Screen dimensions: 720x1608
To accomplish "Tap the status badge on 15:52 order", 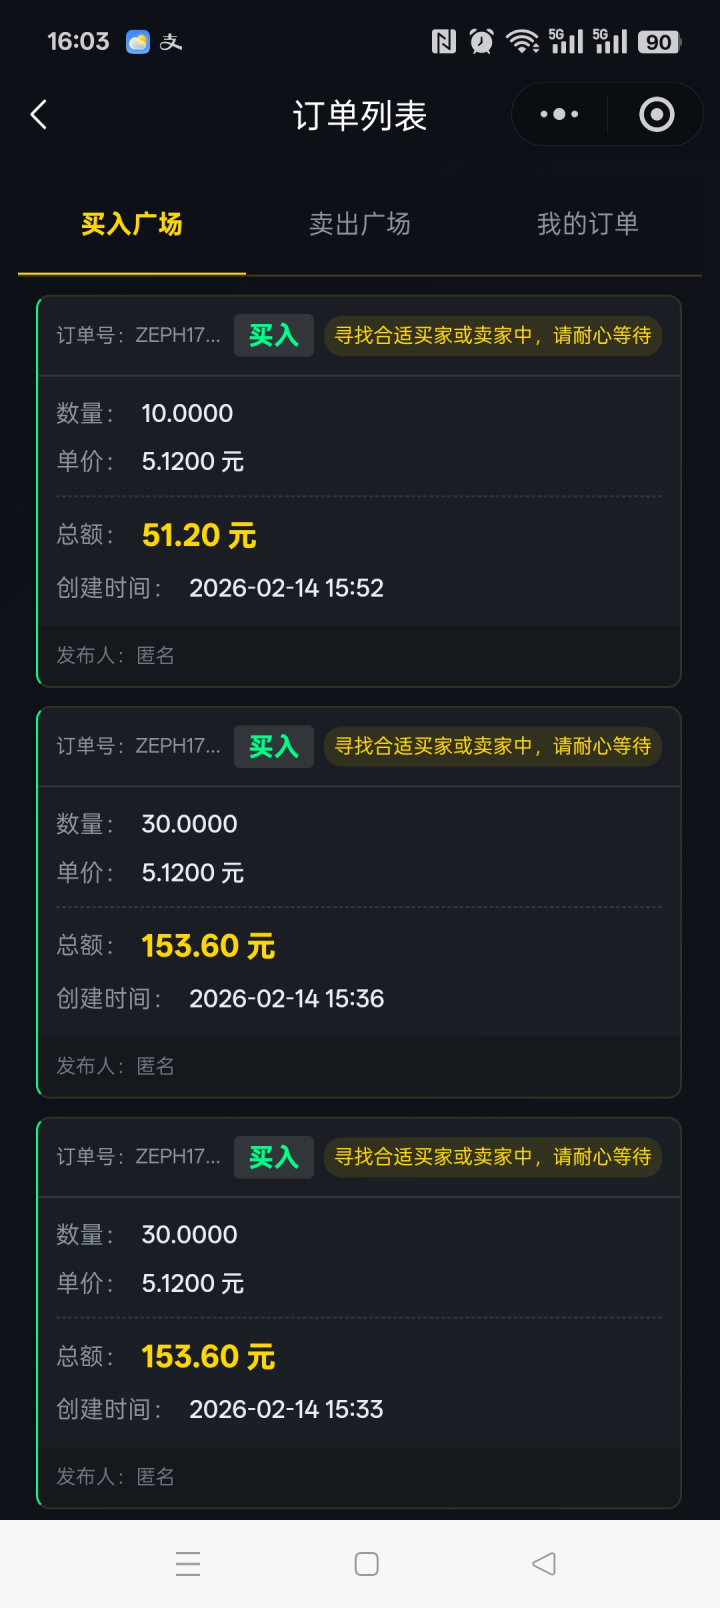I will point(492,335).
